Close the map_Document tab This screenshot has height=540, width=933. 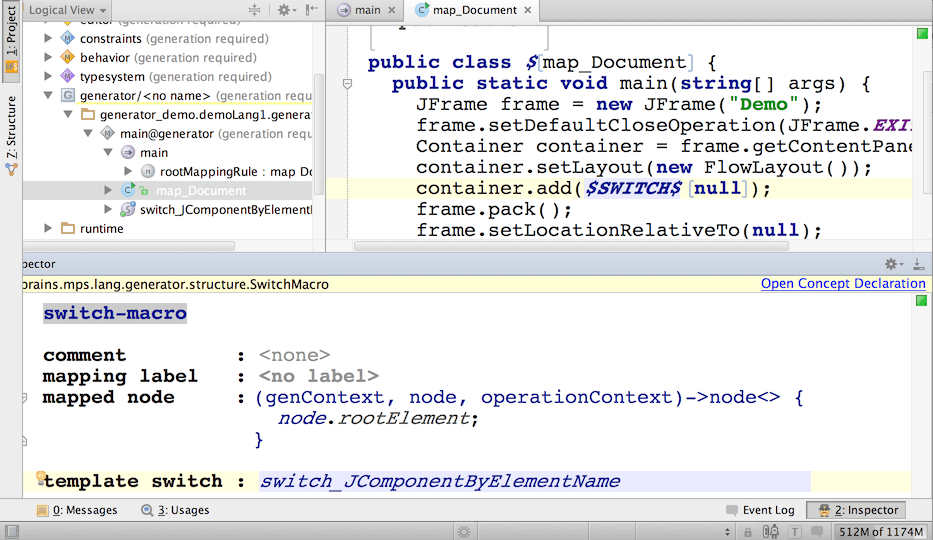point(528,10)
